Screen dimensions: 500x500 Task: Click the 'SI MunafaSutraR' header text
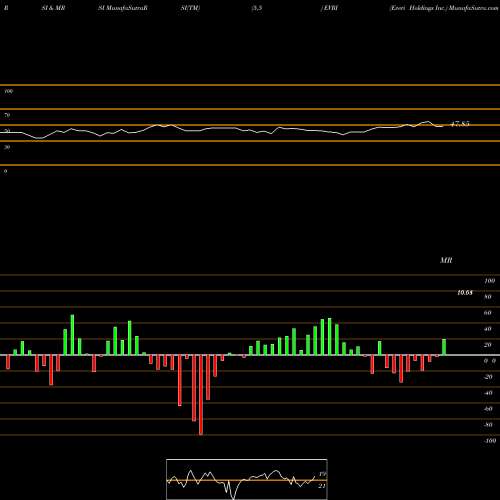[x=123, y=8]
